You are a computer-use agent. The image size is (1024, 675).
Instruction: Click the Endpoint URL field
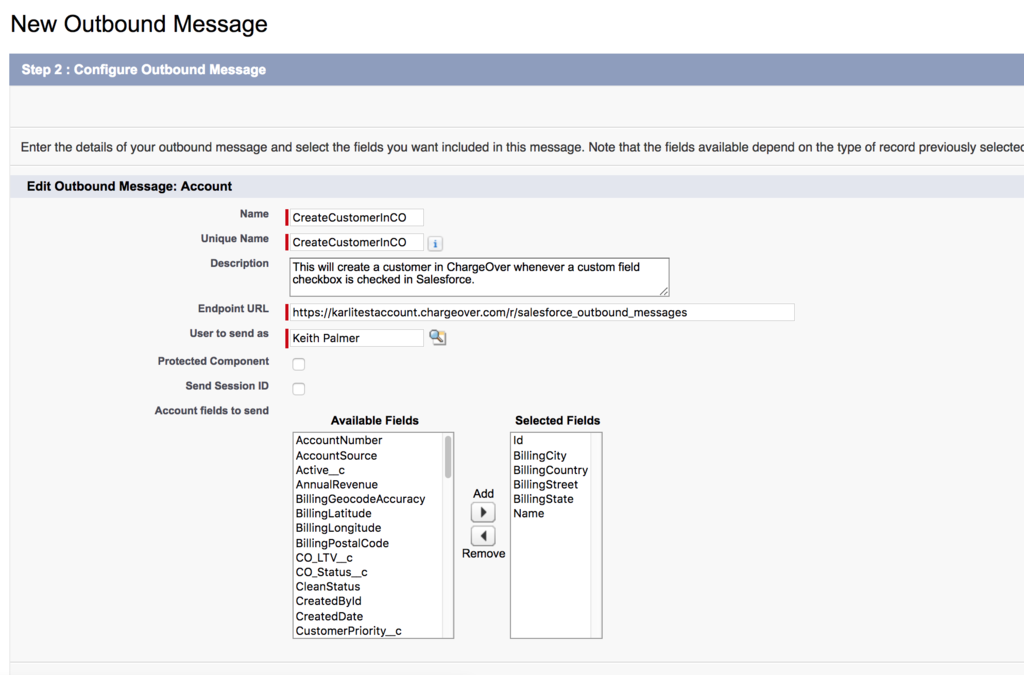[x=542, y=312]
